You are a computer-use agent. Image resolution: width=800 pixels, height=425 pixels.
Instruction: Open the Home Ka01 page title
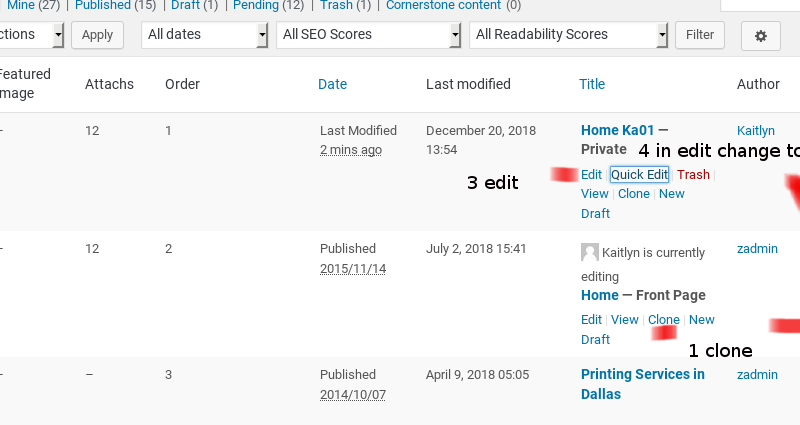[x=617, y=130]
